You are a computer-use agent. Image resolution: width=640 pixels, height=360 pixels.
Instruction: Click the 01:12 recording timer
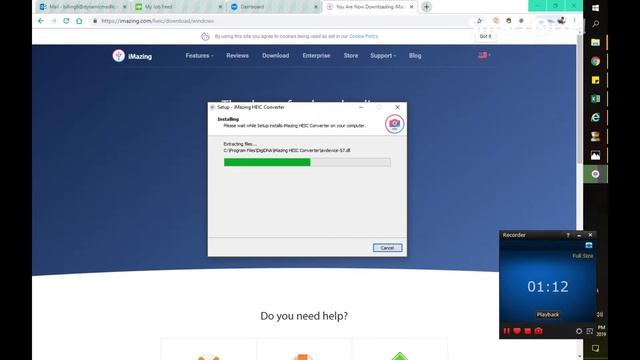[x=548, y=287]
